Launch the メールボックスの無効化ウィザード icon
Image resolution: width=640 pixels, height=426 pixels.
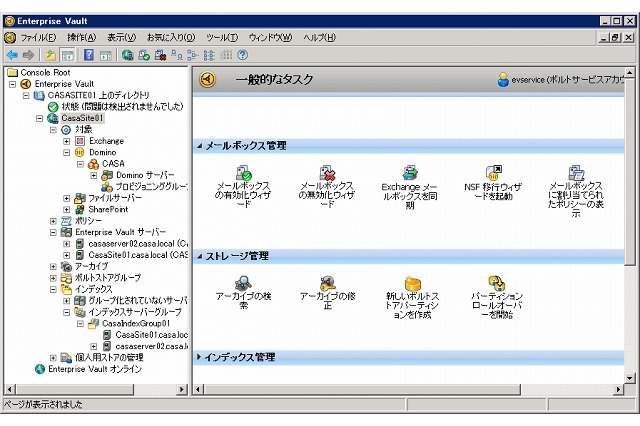point(327,173)
